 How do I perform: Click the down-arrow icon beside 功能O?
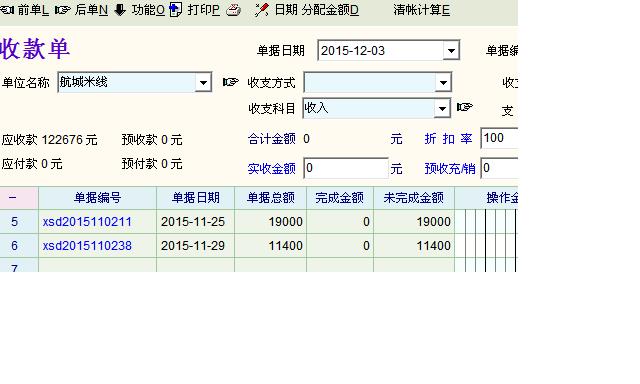pos(120,10)
